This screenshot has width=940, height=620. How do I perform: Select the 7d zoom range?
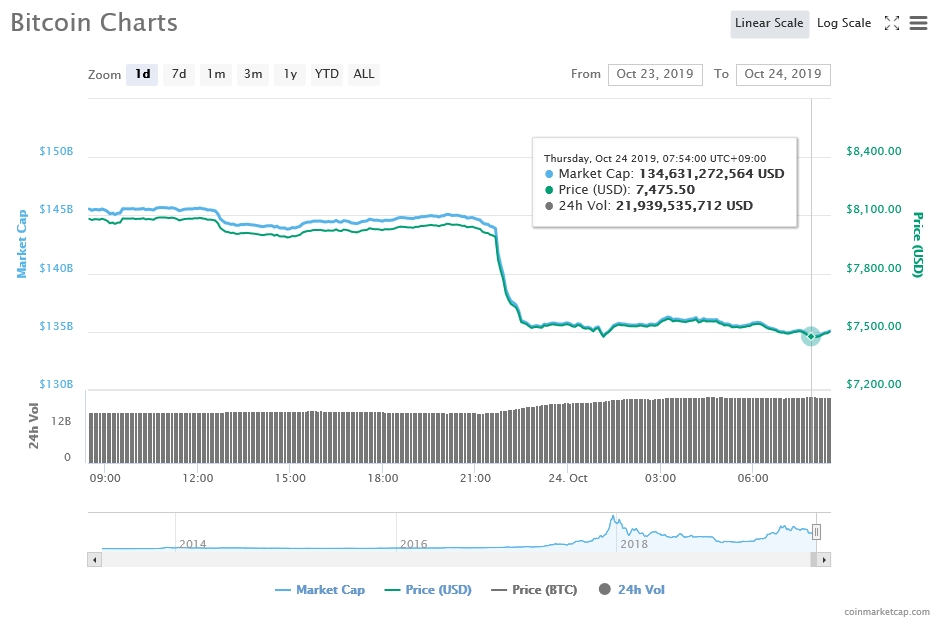(179, 74)
